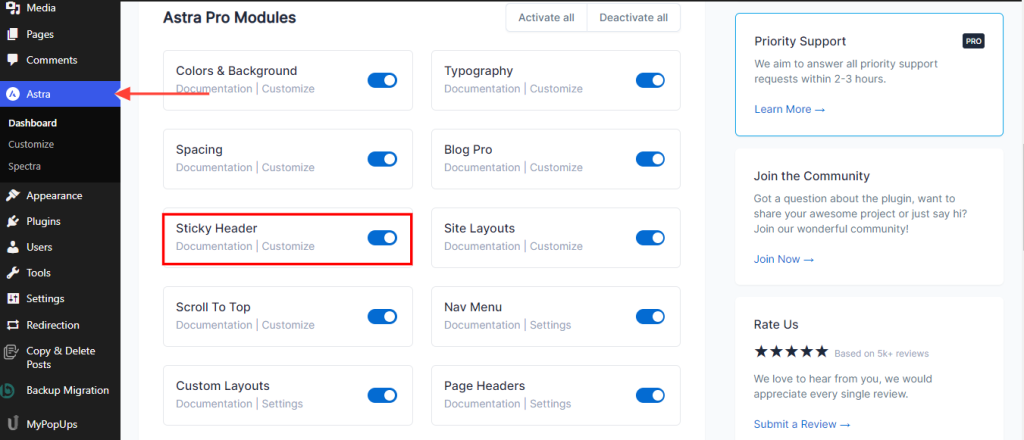
Task: Open the Tools wrench icon
Action: click(12, 273)
